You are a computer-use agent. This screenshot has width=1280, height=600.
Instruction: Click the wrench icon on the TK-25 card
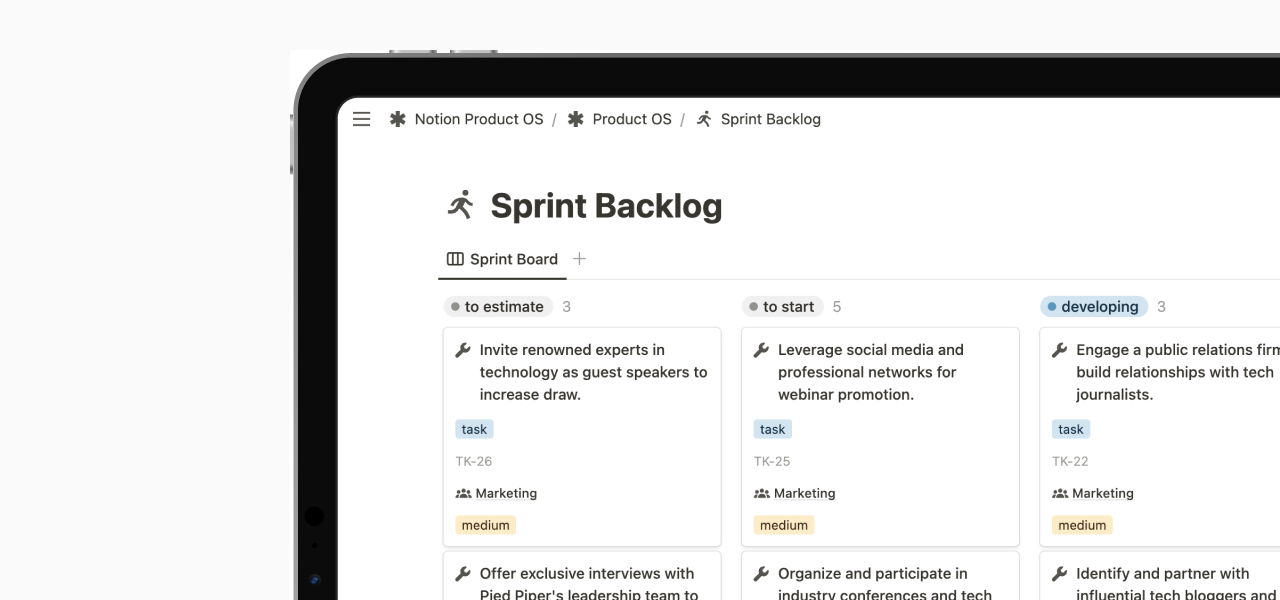pyautogui.click(x=760, y=350)
